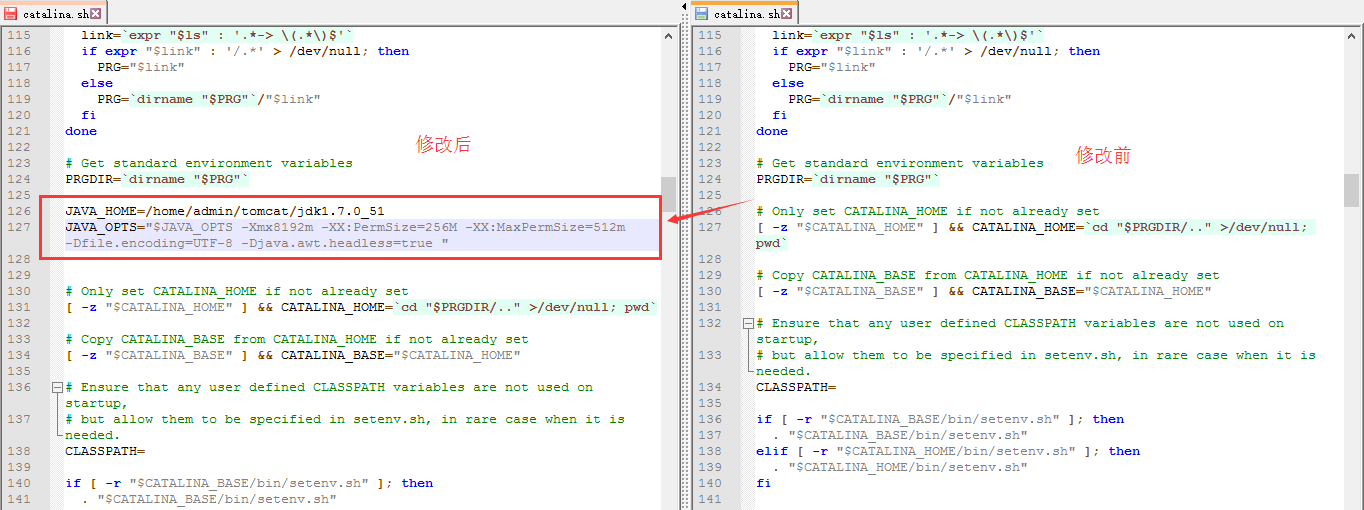Viewport: 1364px width, 510px height.
Task: Click 'PRG="$link"' line 117 in left pane
Action: click(141, 67)
